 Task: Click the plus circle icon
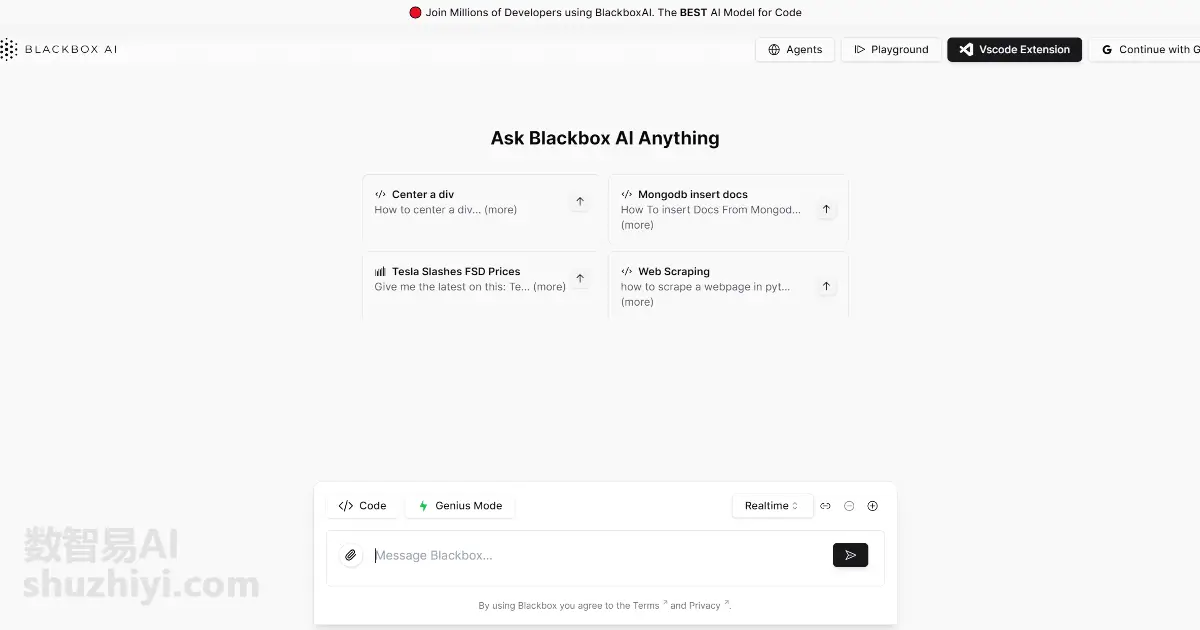872,506
